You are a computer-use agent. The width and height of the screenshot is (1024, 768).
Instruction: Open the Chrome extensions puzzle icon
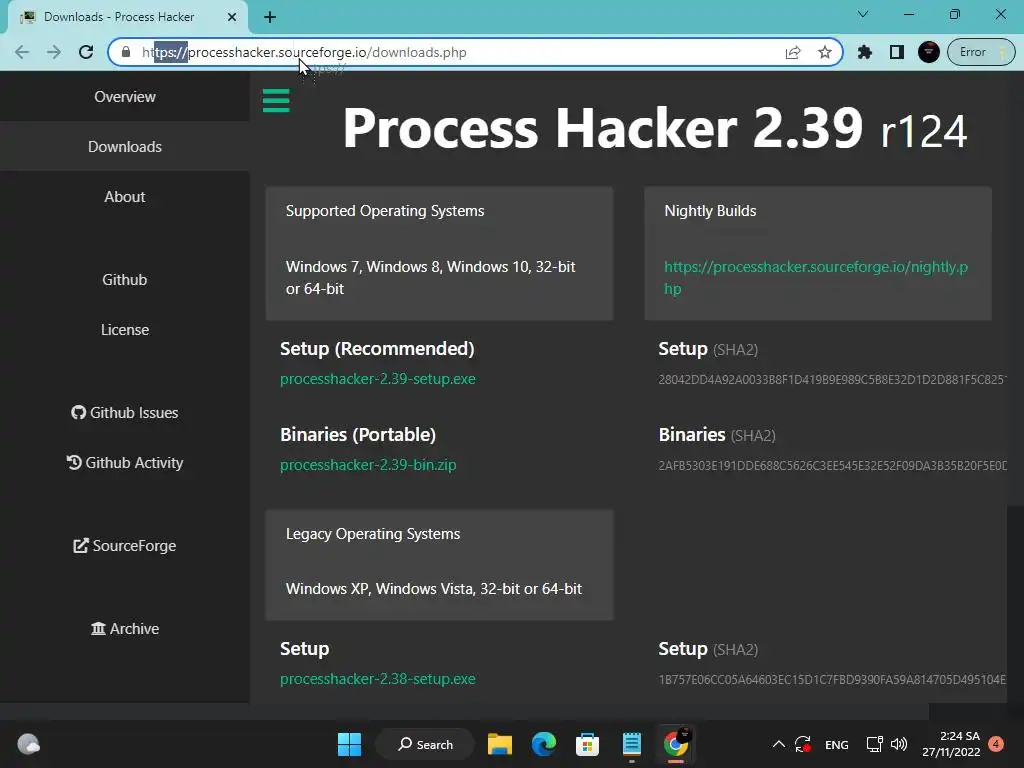pos(865,52)
